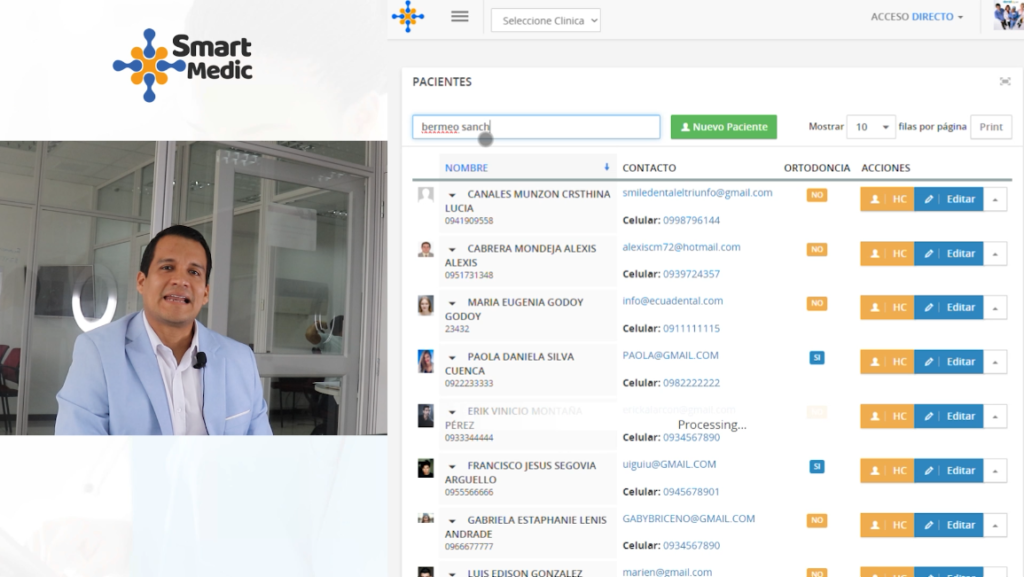Edit patient CABRERA MONDEJA ALEXIS
The width and height of the screenshot is (1024, 577).
[x=949, y=253]
